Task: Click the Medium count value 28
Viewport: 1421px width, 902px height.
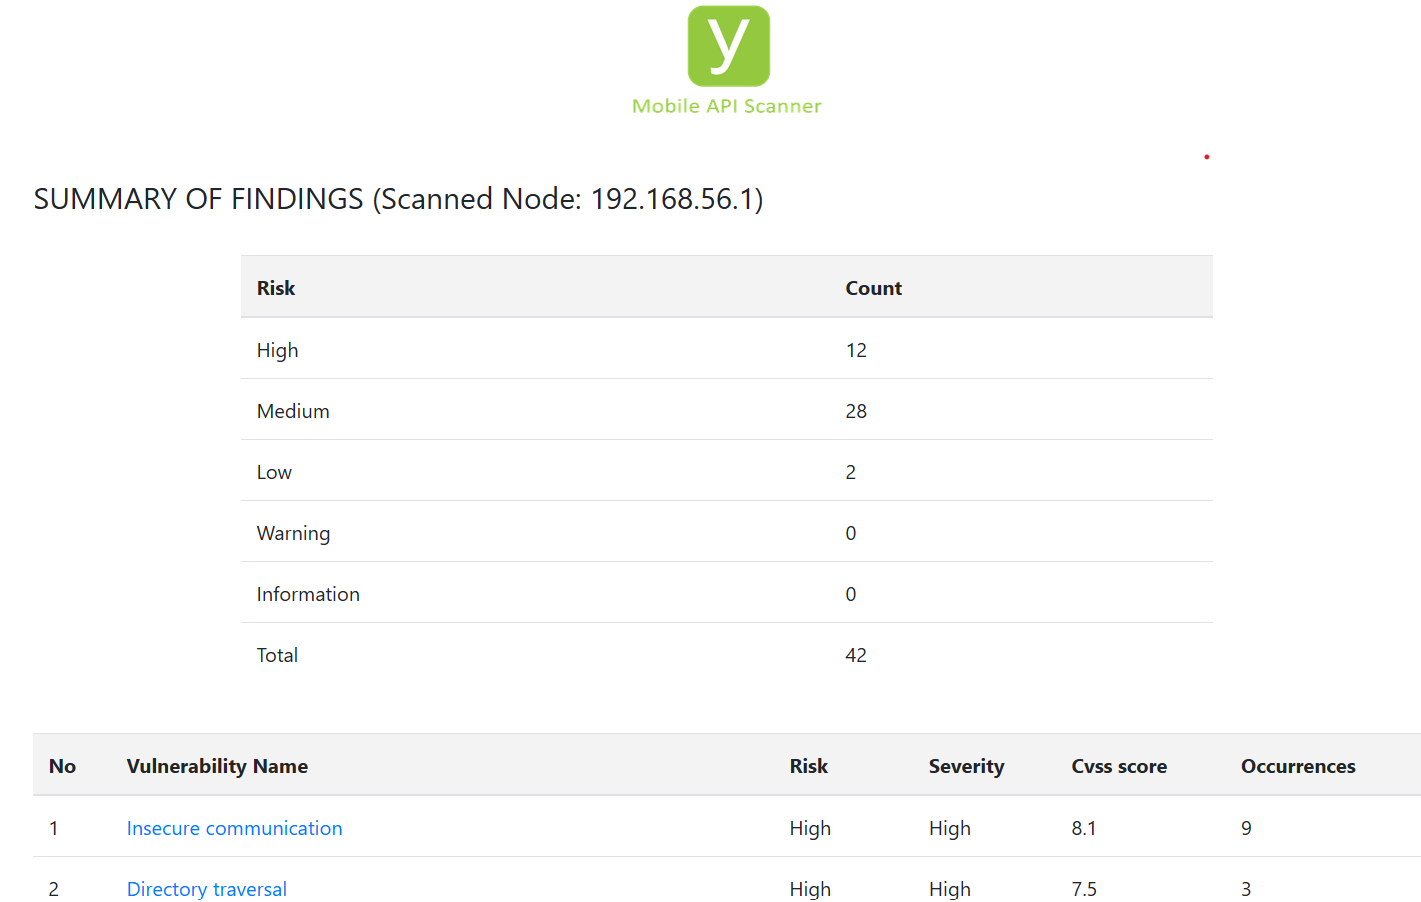Action: pos(856,411)
